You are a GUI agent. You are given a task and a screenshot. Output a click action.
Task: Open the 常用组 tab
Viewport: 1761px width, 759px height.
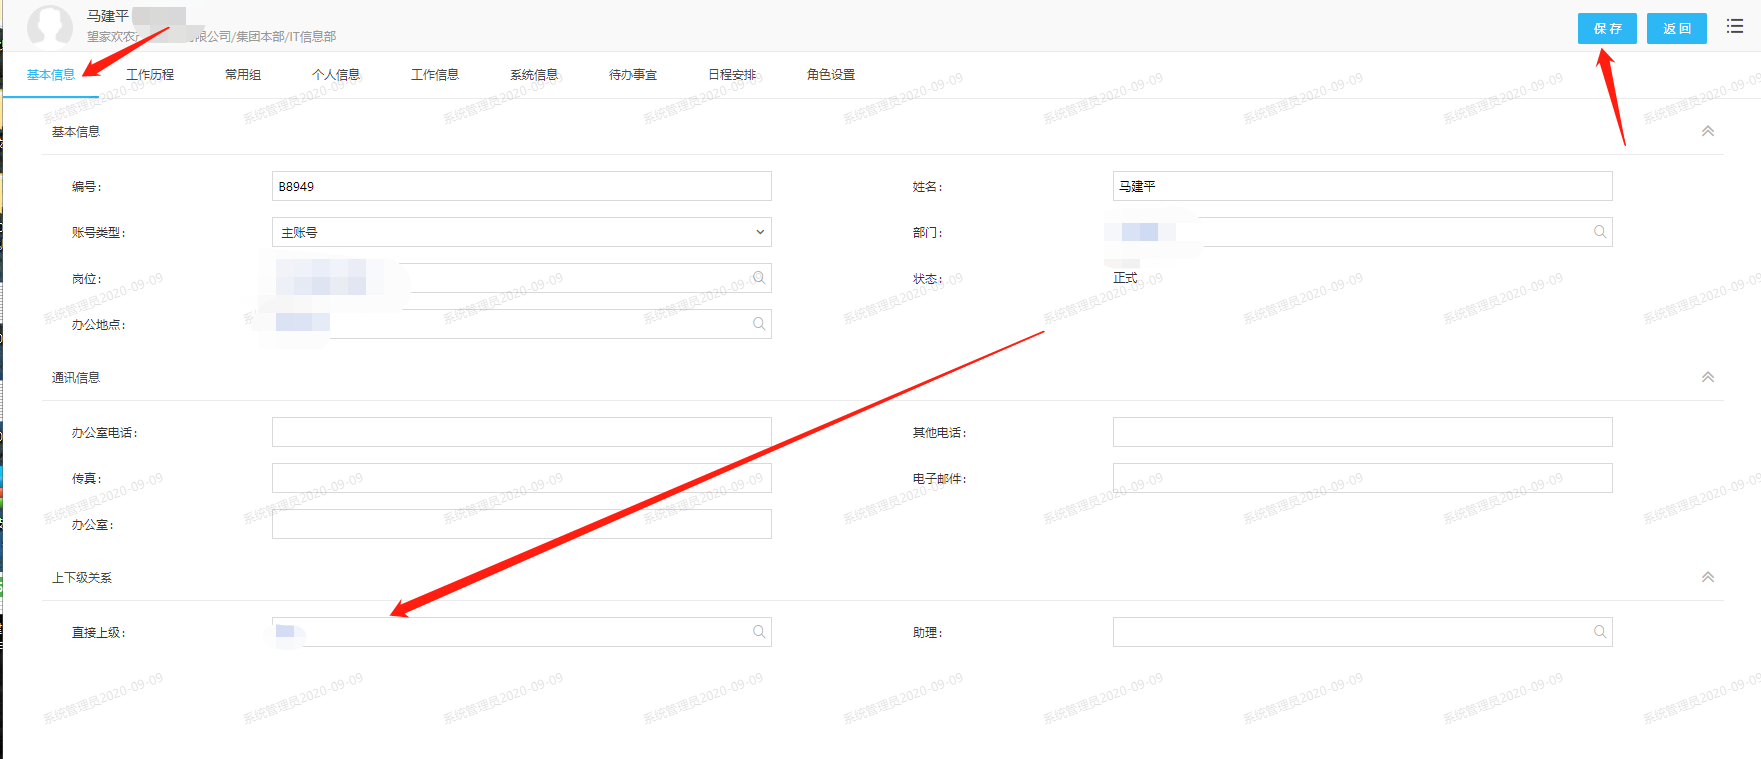(243, 75)
